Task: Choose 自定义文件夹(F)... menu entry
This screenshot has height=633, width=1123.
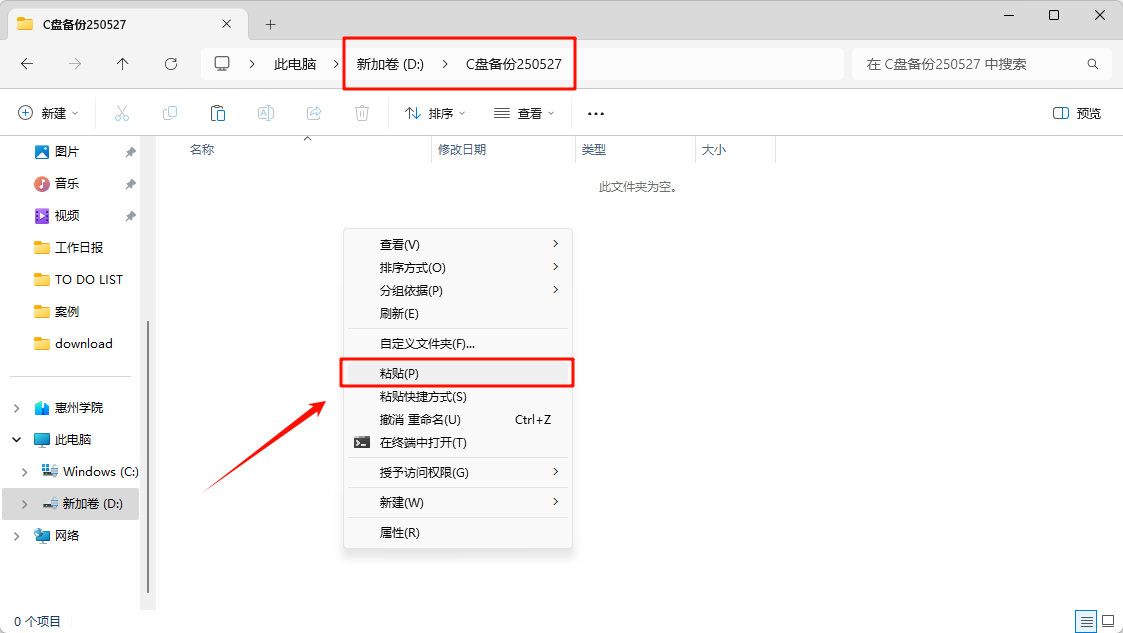Action: point(458,343)
